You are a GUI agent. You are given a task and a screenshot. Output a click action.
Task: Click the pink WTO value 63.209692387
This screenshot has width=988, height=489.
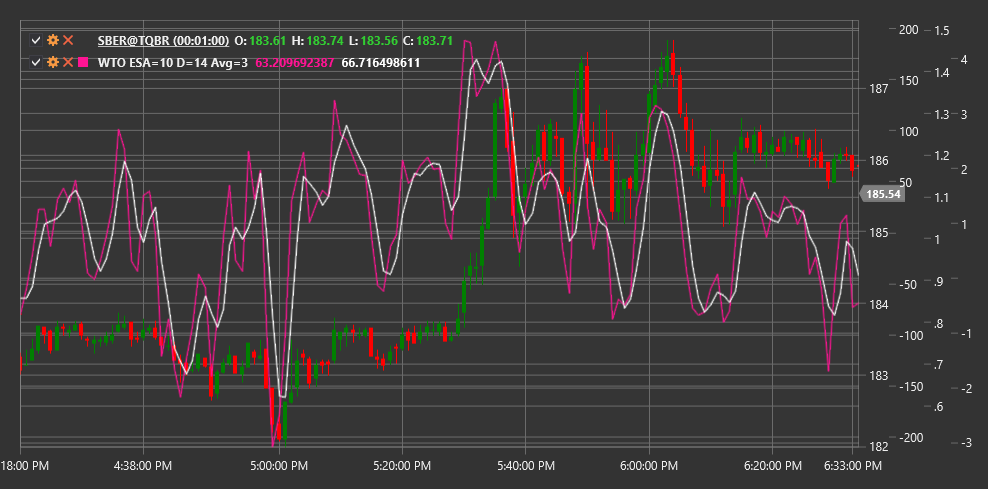click(294, 63)
